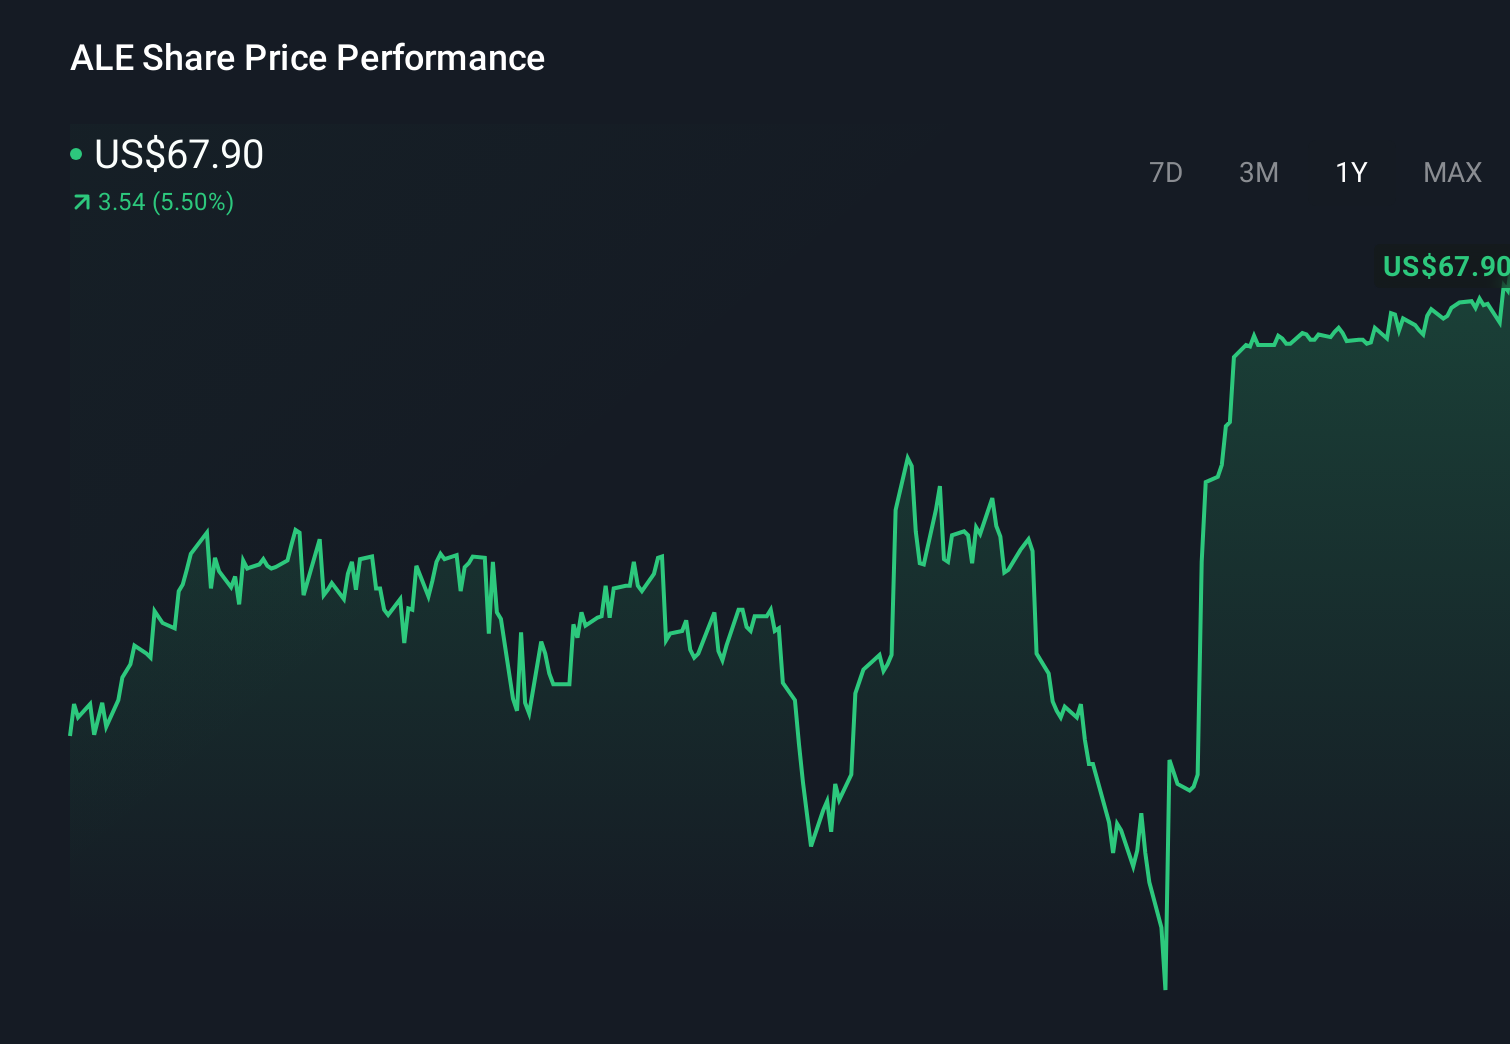The width and height of the screenshot is (1510, 1044).
Task: Click the deep valley in the middle of the chart
Action: 810,845
